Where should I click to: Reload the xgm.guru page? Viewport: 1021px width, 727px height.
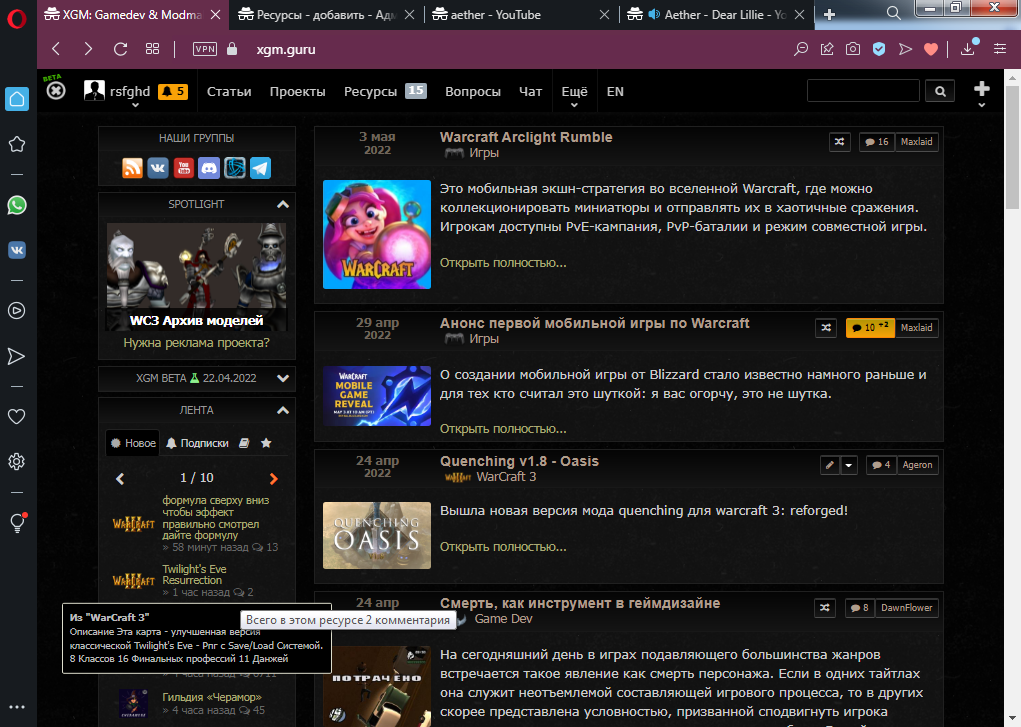tap(120, 49)
